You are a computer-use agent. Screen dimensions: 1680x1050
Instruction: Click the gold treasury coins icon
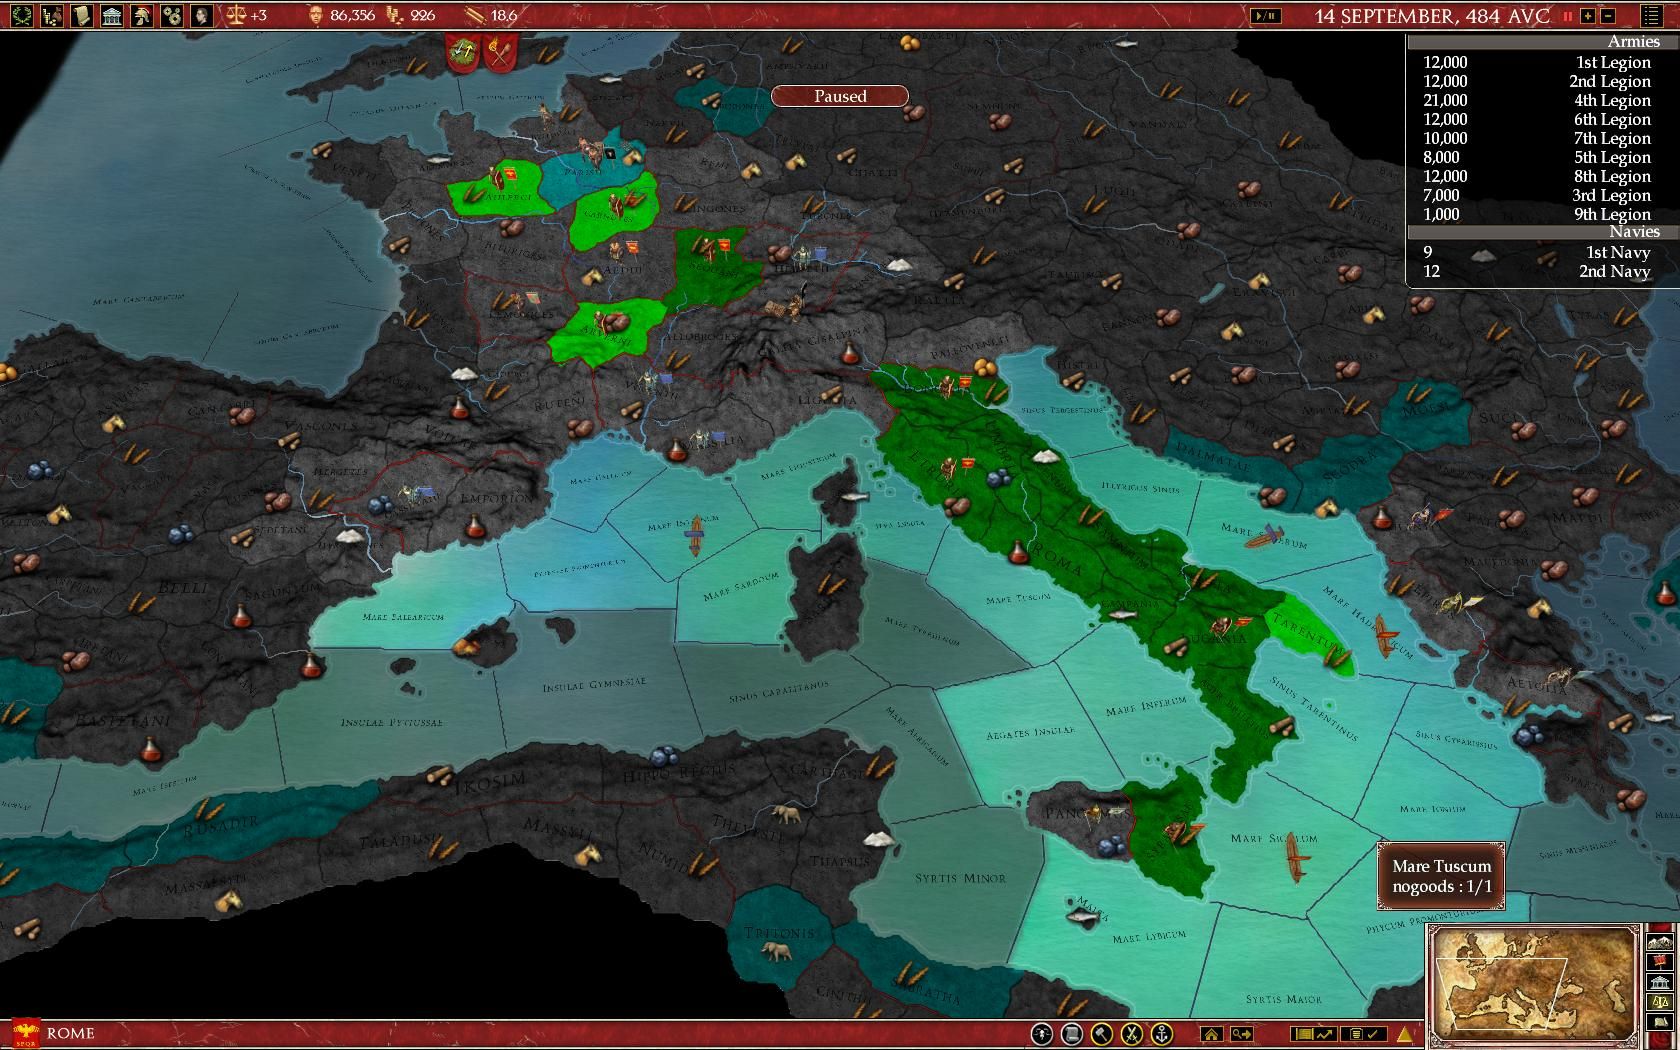click(x=395, y=15)
